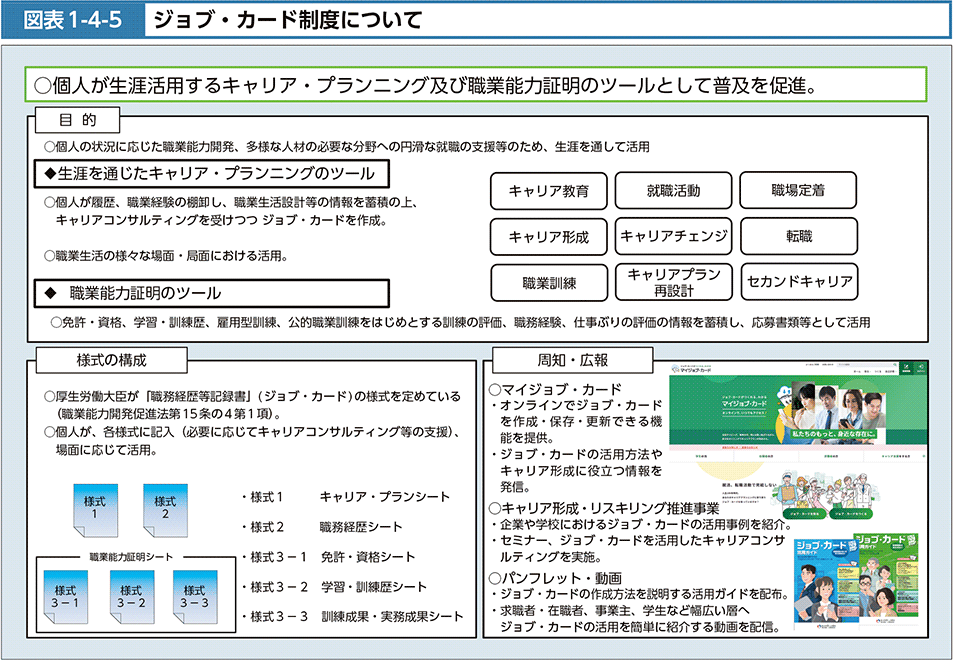
Task: Select the キャリアチェンジ box
Action: tap(673, 236)
